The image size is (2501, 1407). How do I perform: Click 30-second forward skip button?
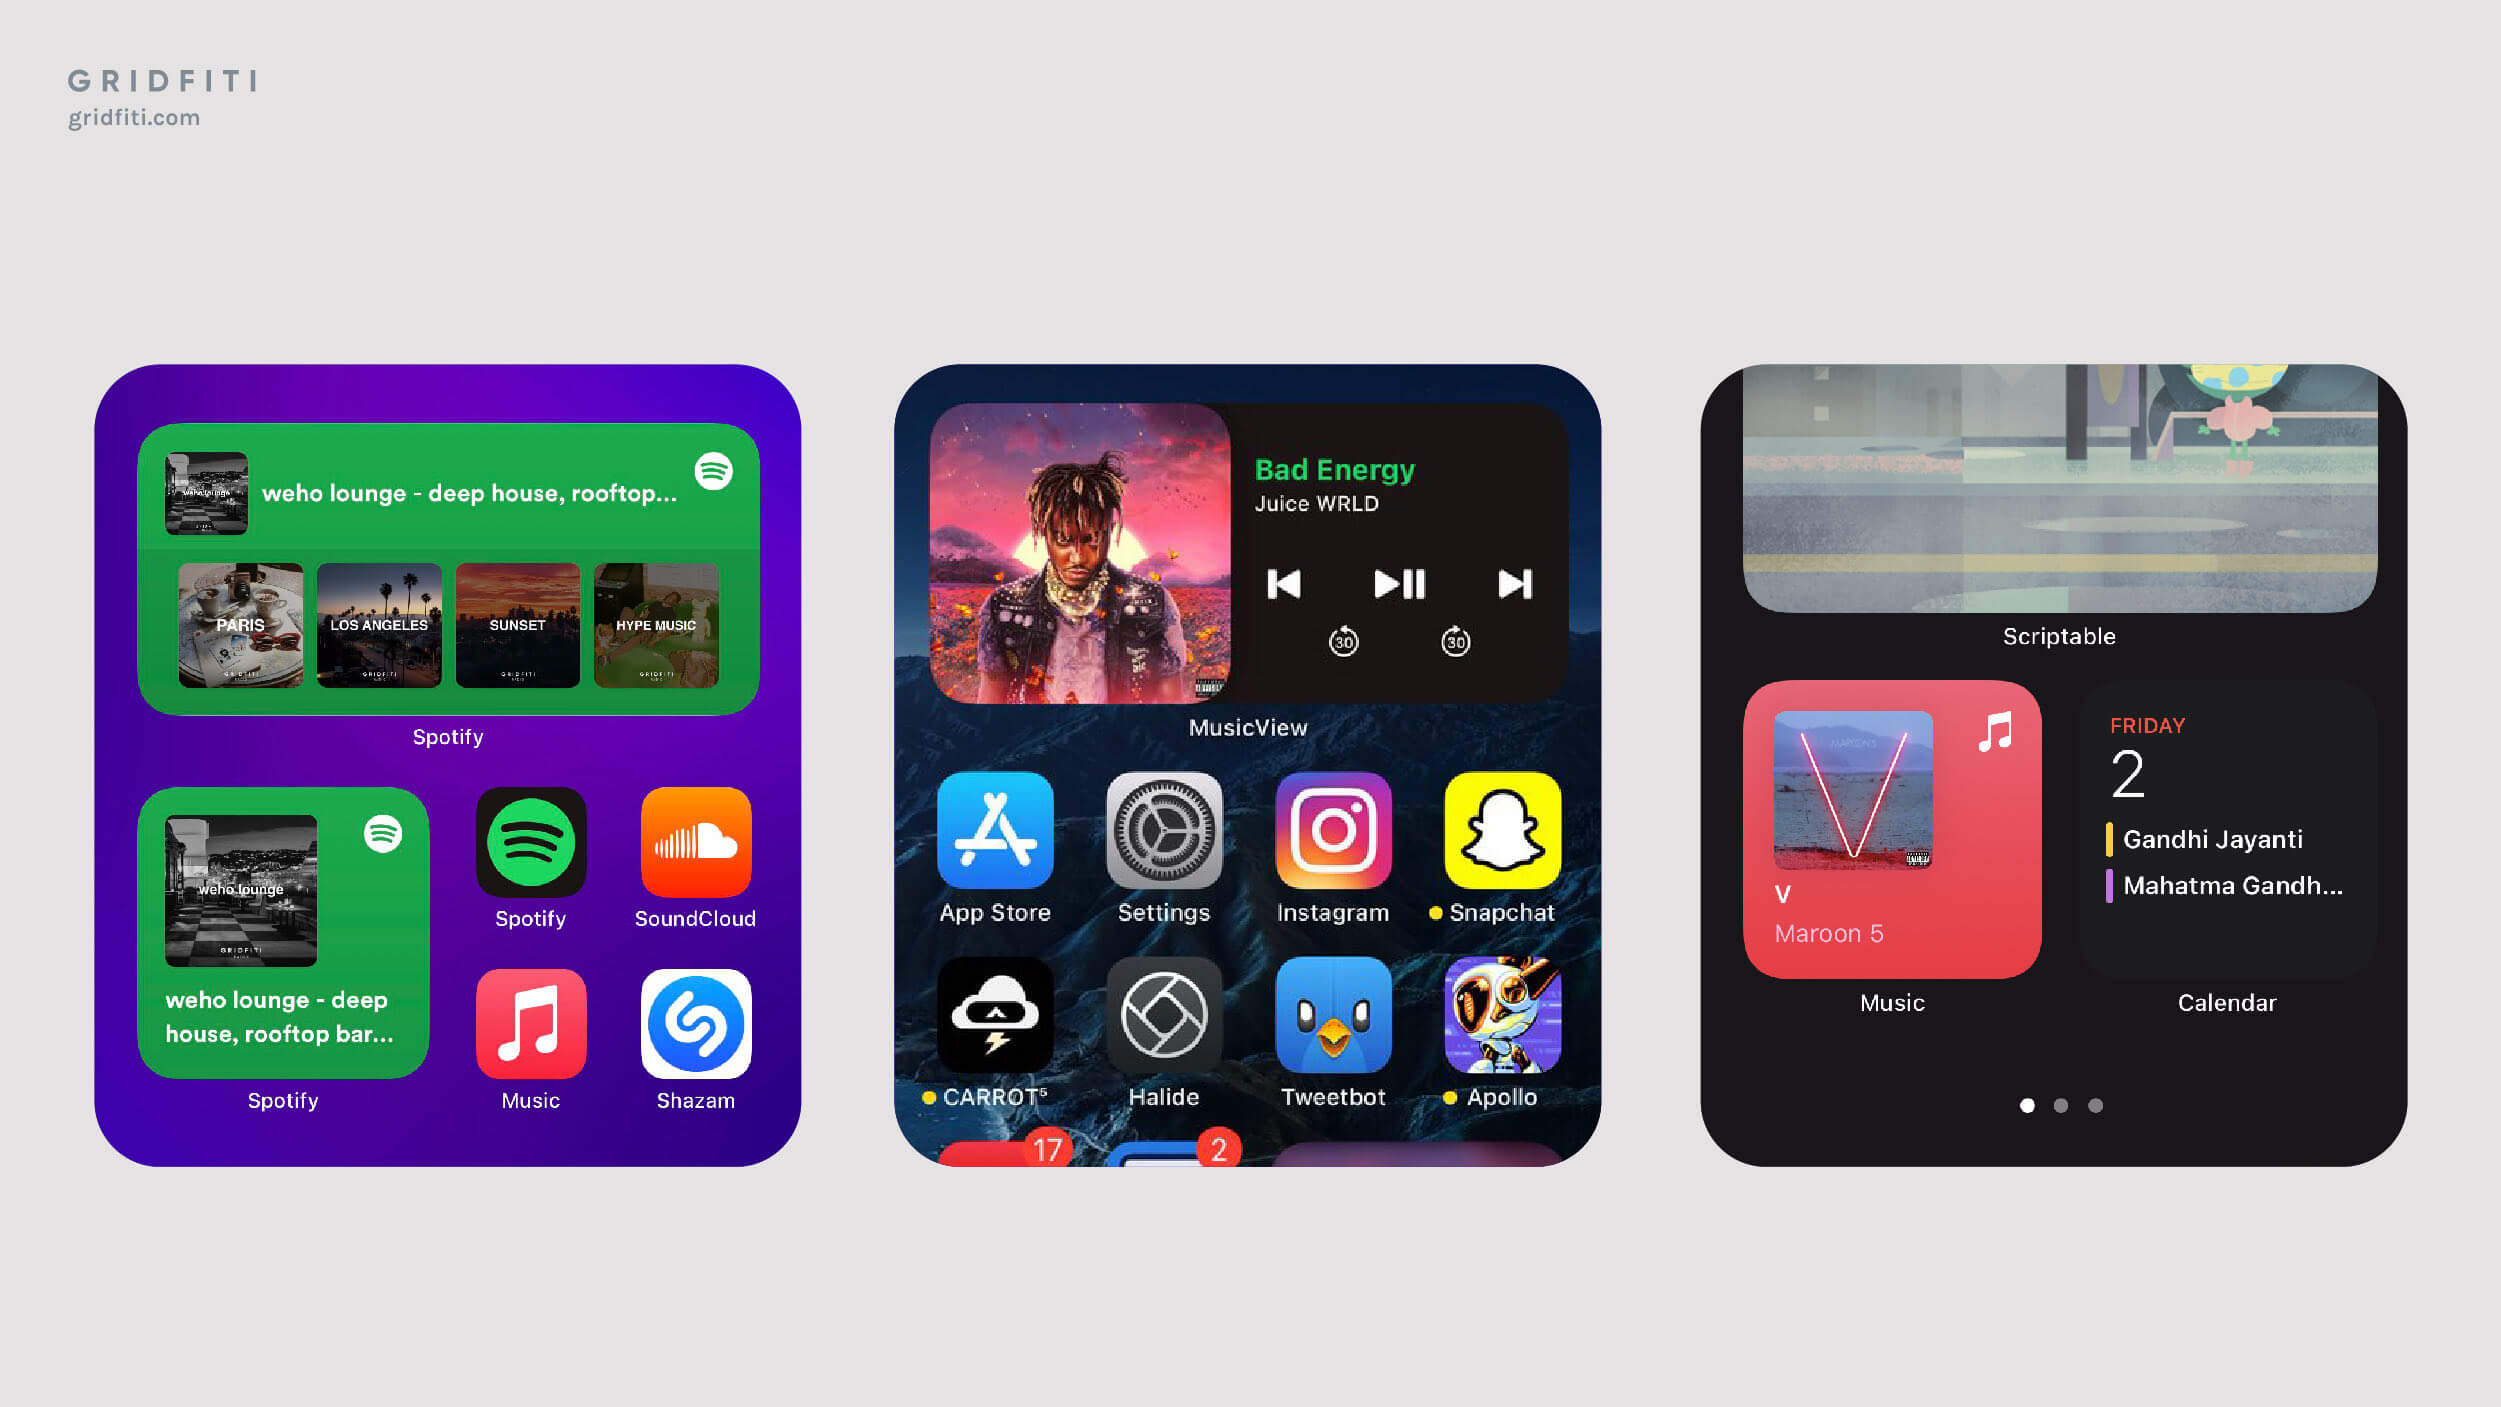coord(1453,643)
